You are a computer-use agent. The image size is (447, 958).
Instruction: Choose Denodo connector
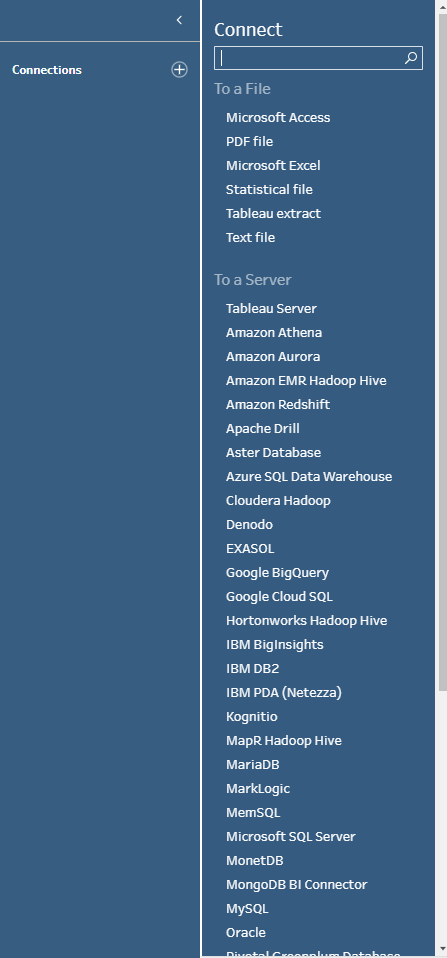pyautogui.click(x=249, y=524)
